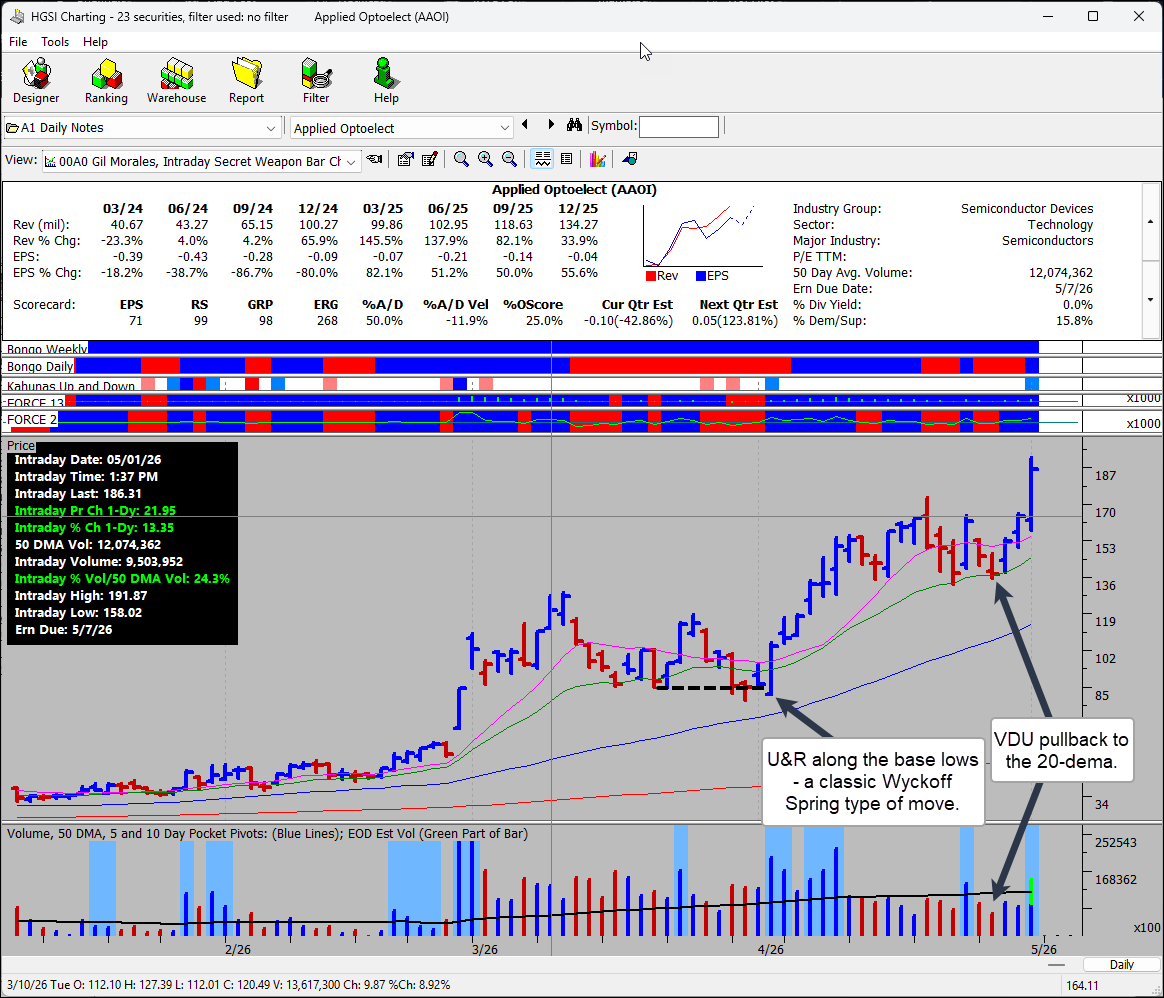Click the 3/26 date axis marker

click(x=485, y=949)
